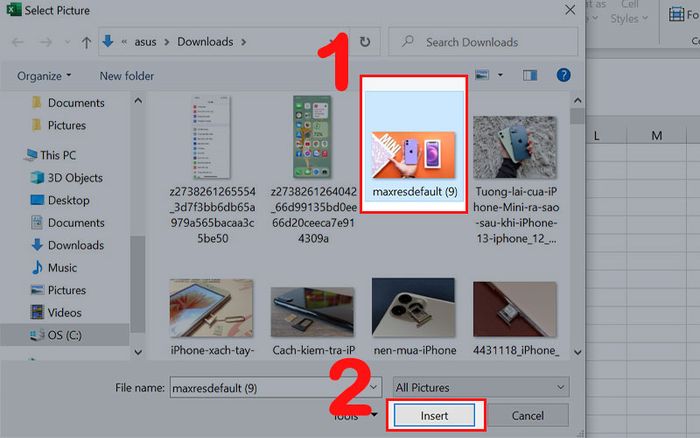The height and width of the screenshot is (438, 700).
Task: Select 'asus' in the address path
Action: pos(146,42)
